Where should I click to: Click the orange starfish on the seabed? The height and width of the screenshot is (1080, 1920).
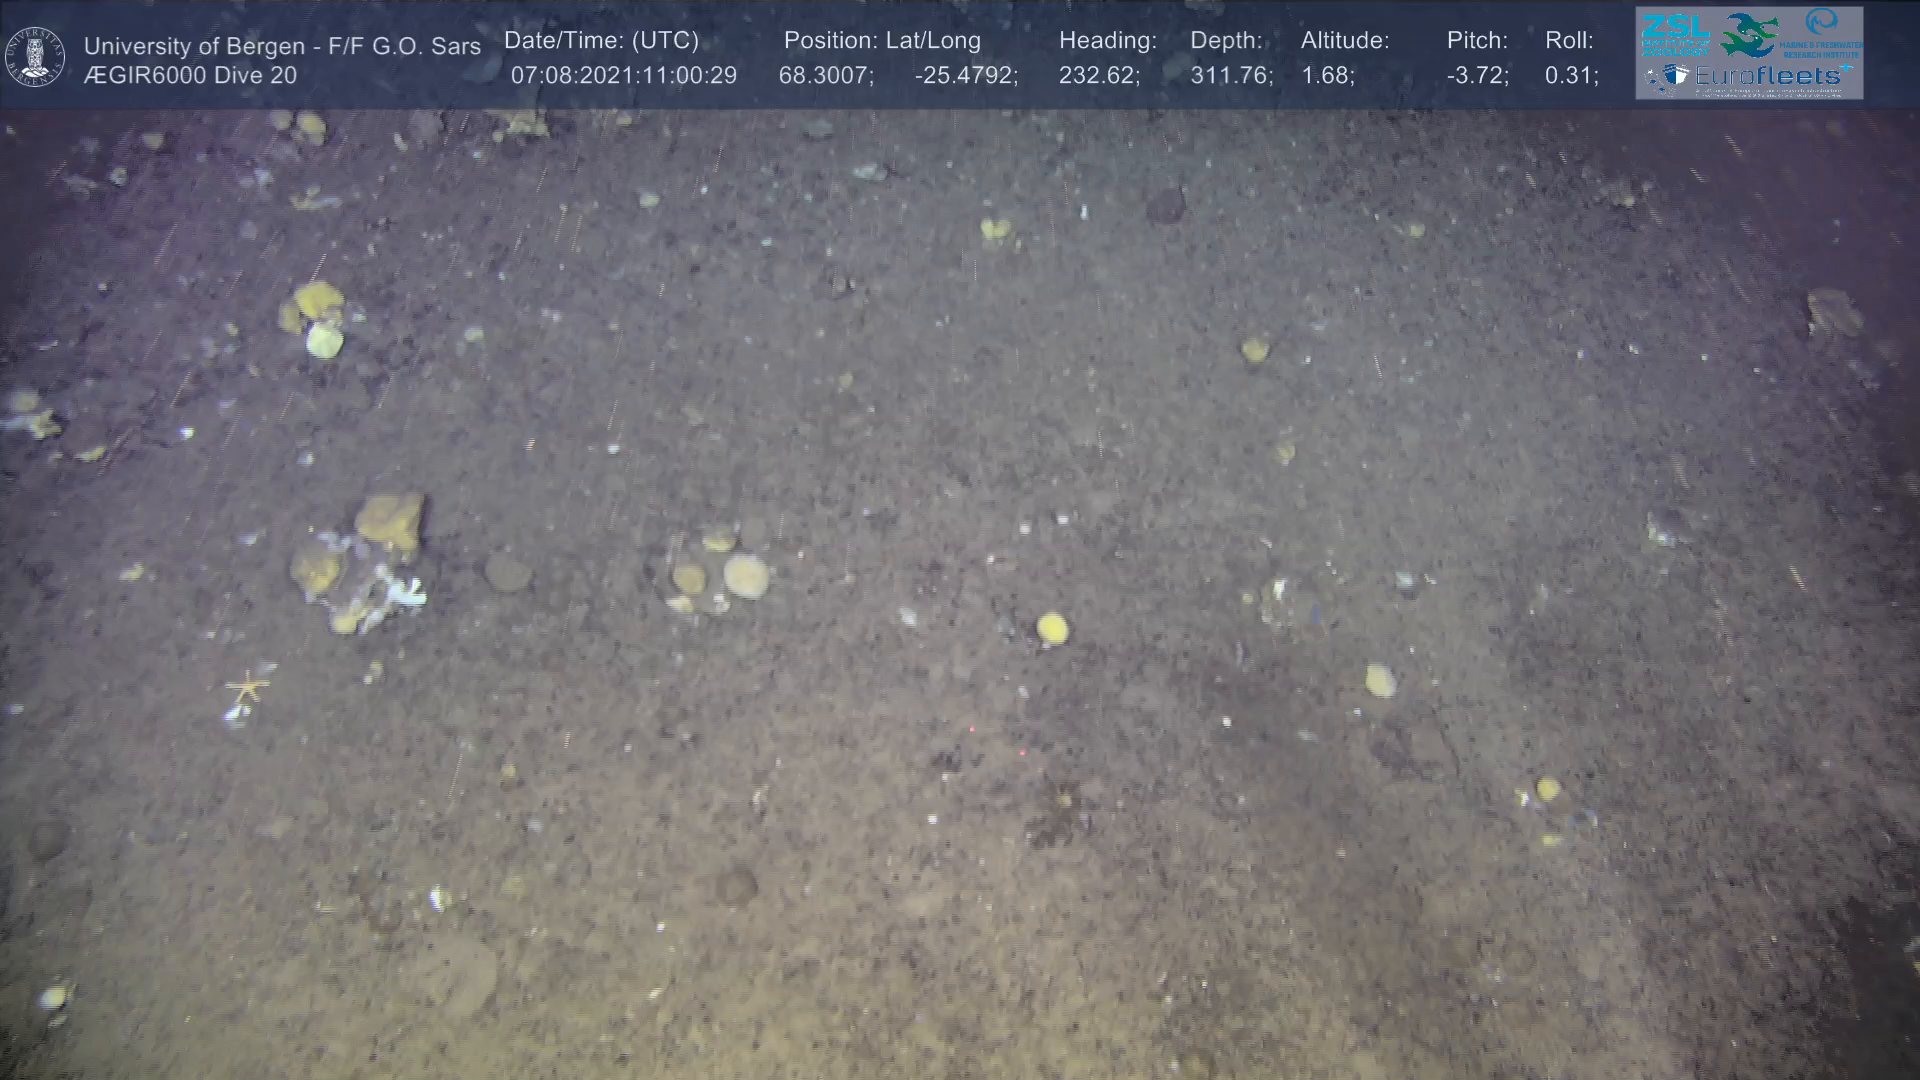pos(247,688)
